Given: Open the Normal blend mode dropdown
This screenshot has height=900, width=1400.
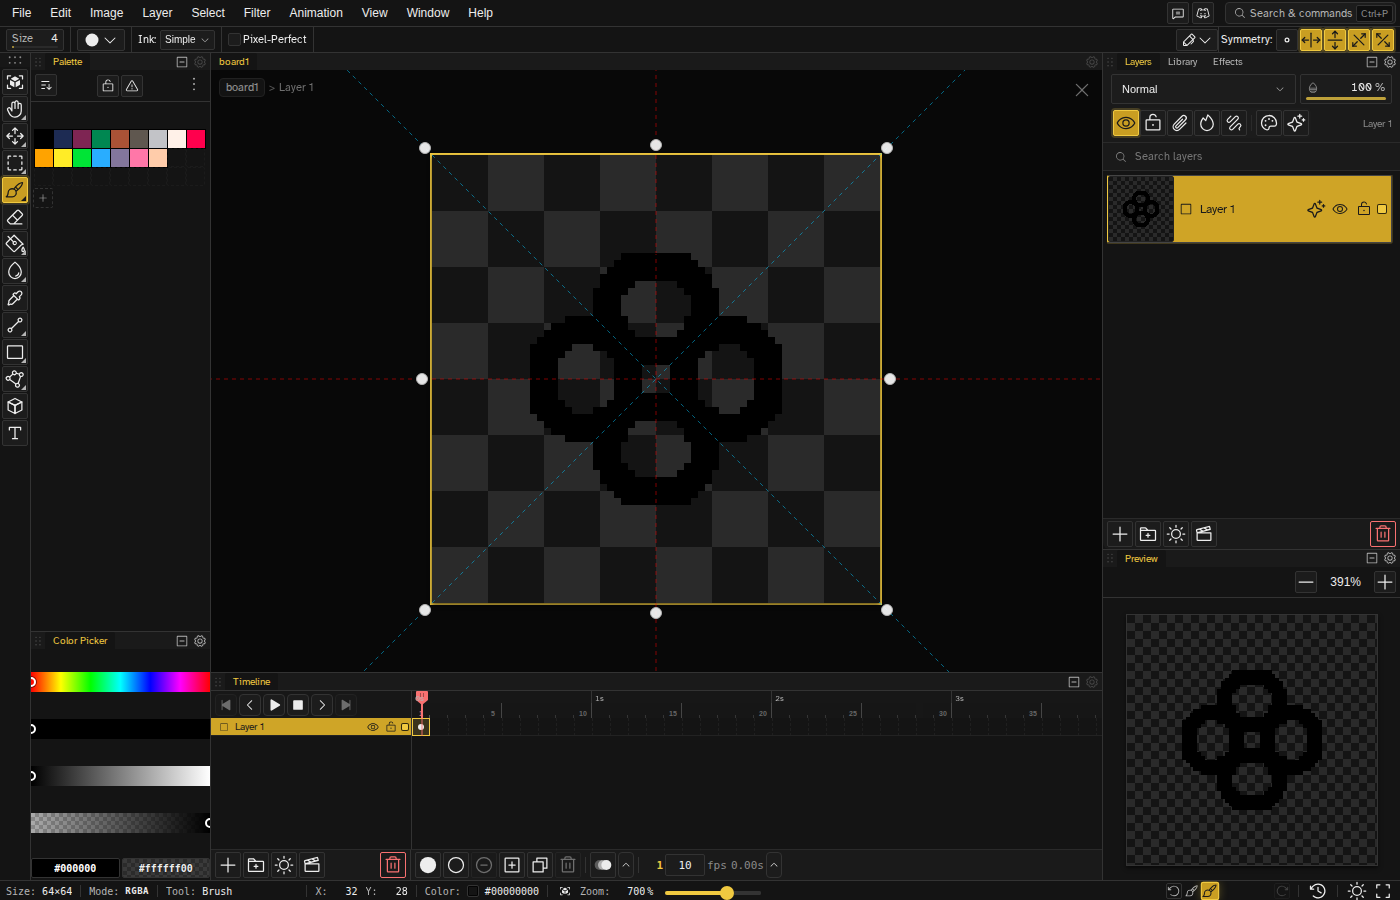Looking at the screenshot, I should pos(1203,89).
